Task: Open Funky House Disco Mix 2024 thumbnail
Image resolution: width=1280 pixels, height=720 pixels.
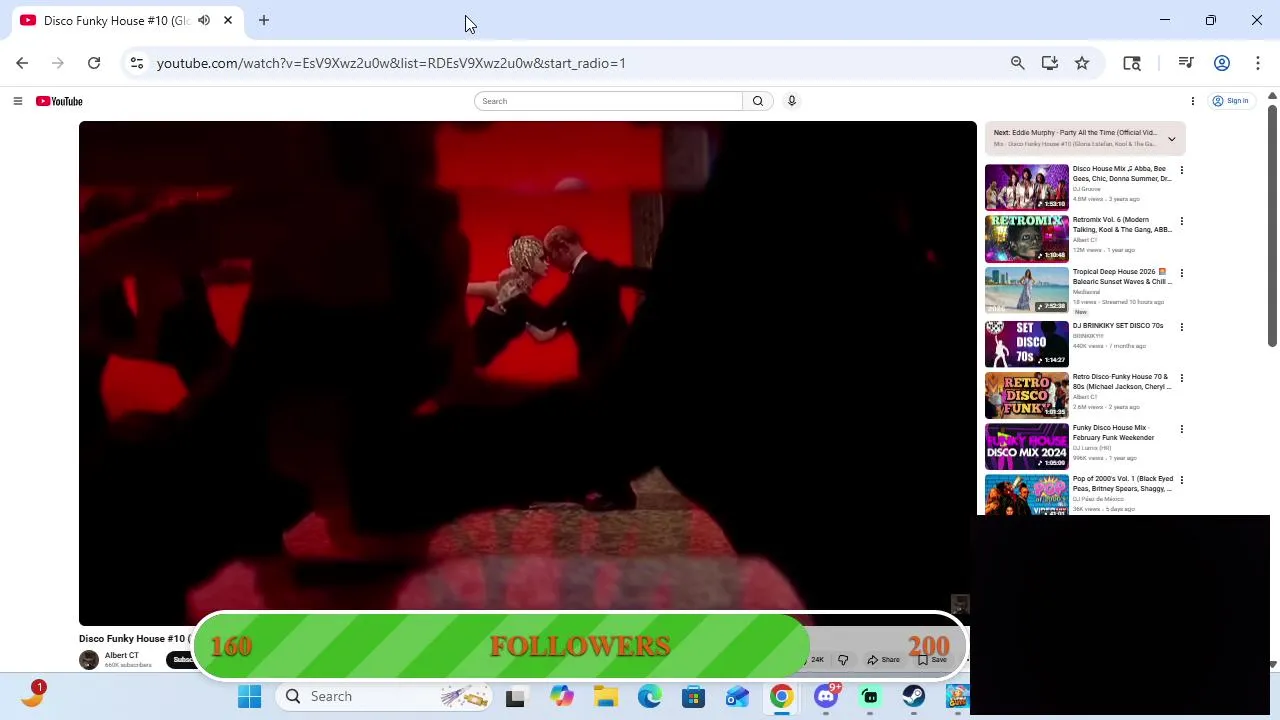Action: (x=1026, y=445)
